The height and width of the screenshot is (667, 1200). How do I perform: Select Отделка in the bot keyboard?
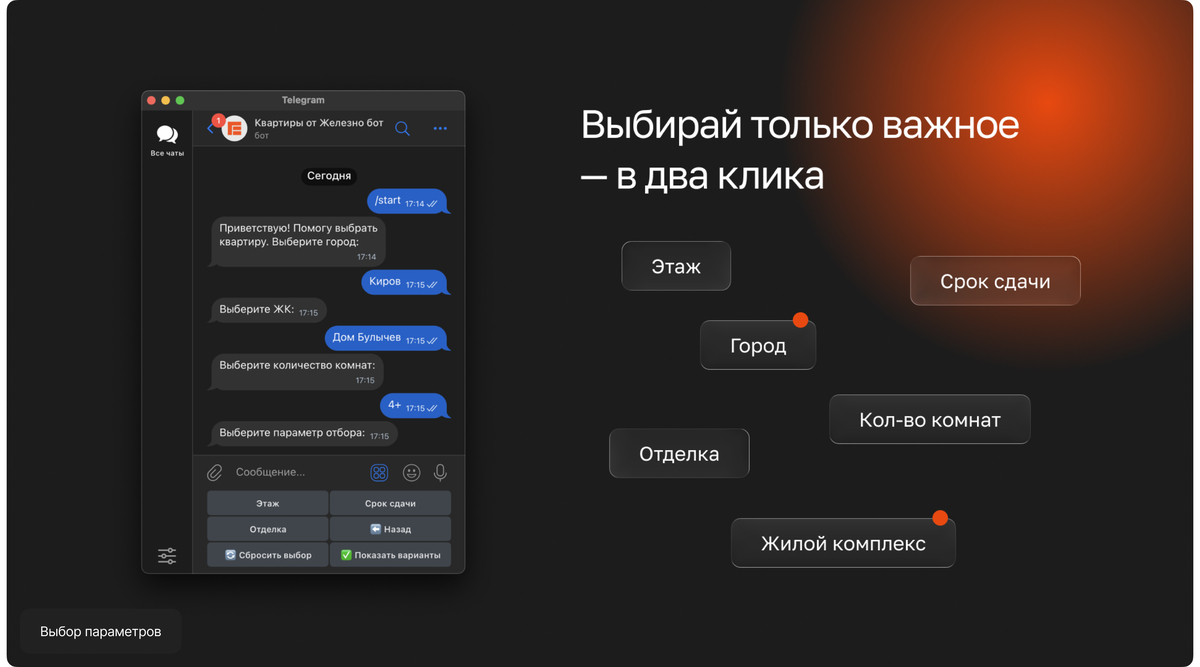pos(268,529)
